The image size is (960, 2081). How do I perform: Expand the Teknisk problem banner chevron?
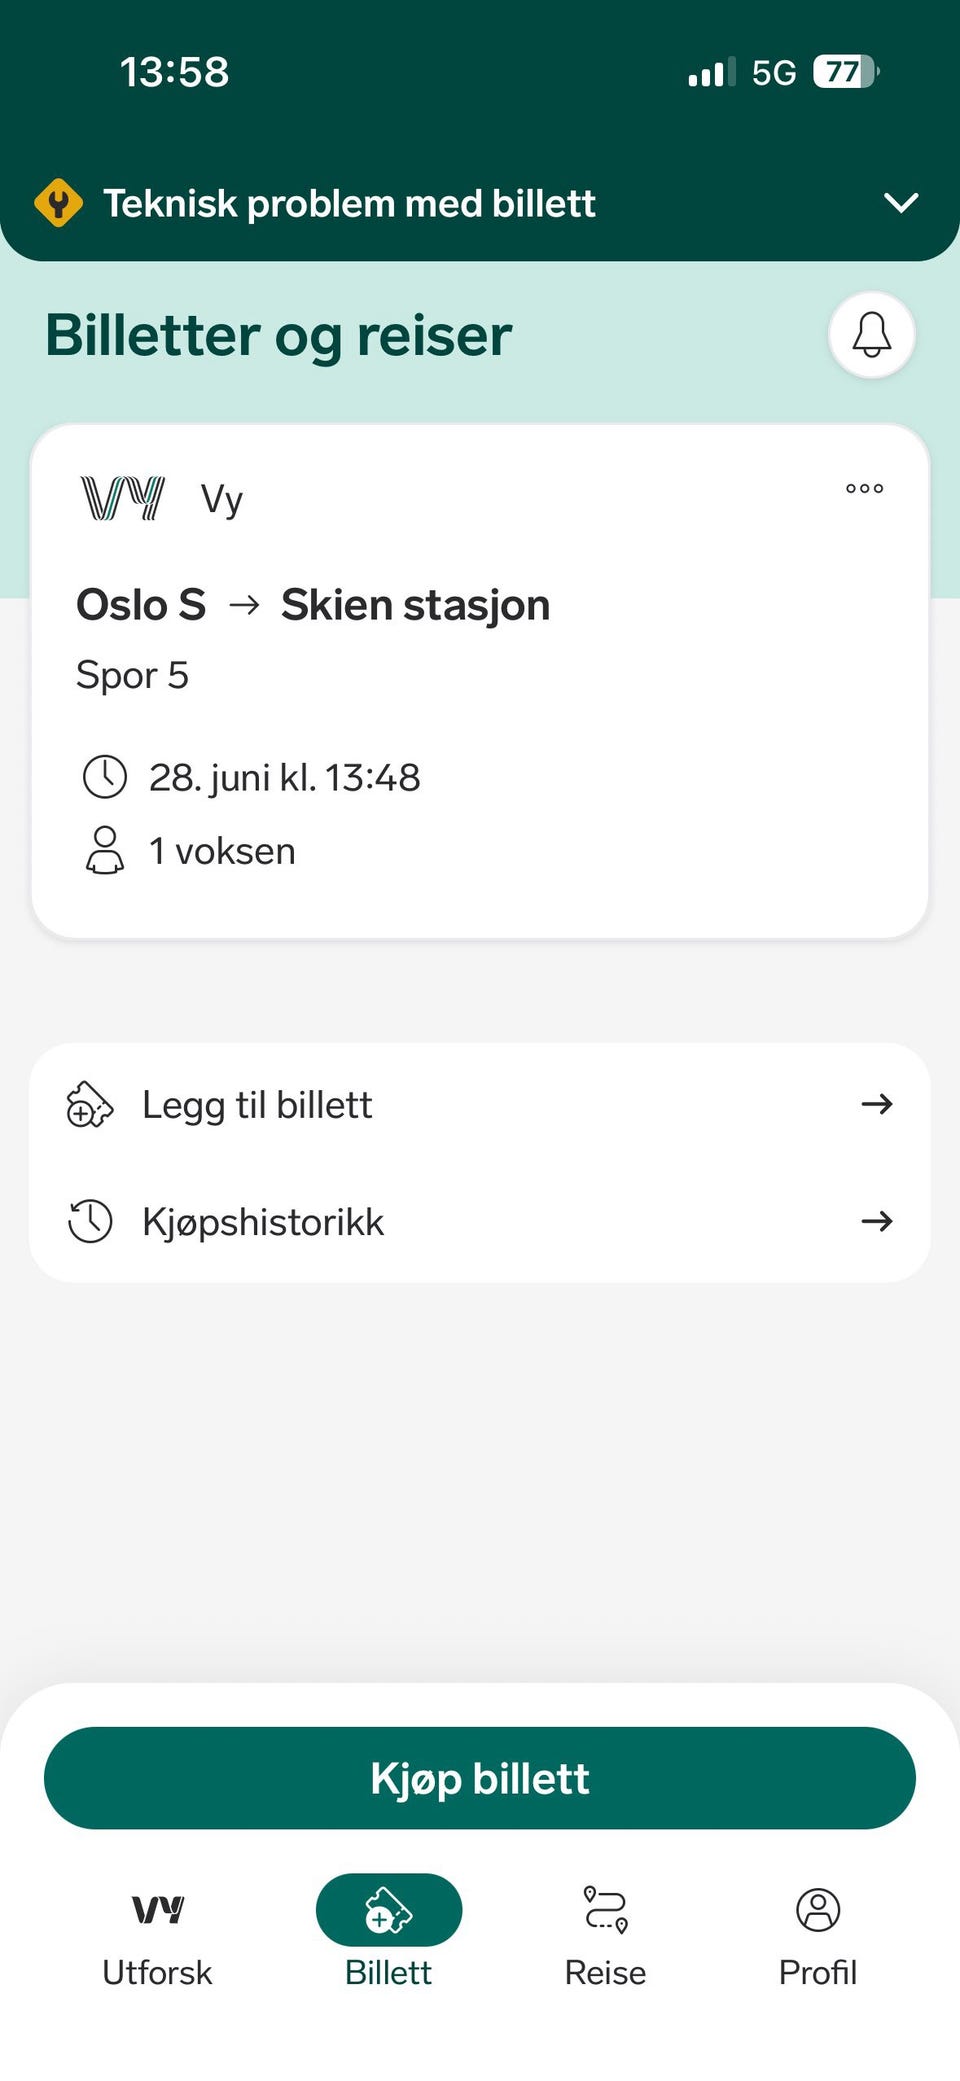pos(901,203)
